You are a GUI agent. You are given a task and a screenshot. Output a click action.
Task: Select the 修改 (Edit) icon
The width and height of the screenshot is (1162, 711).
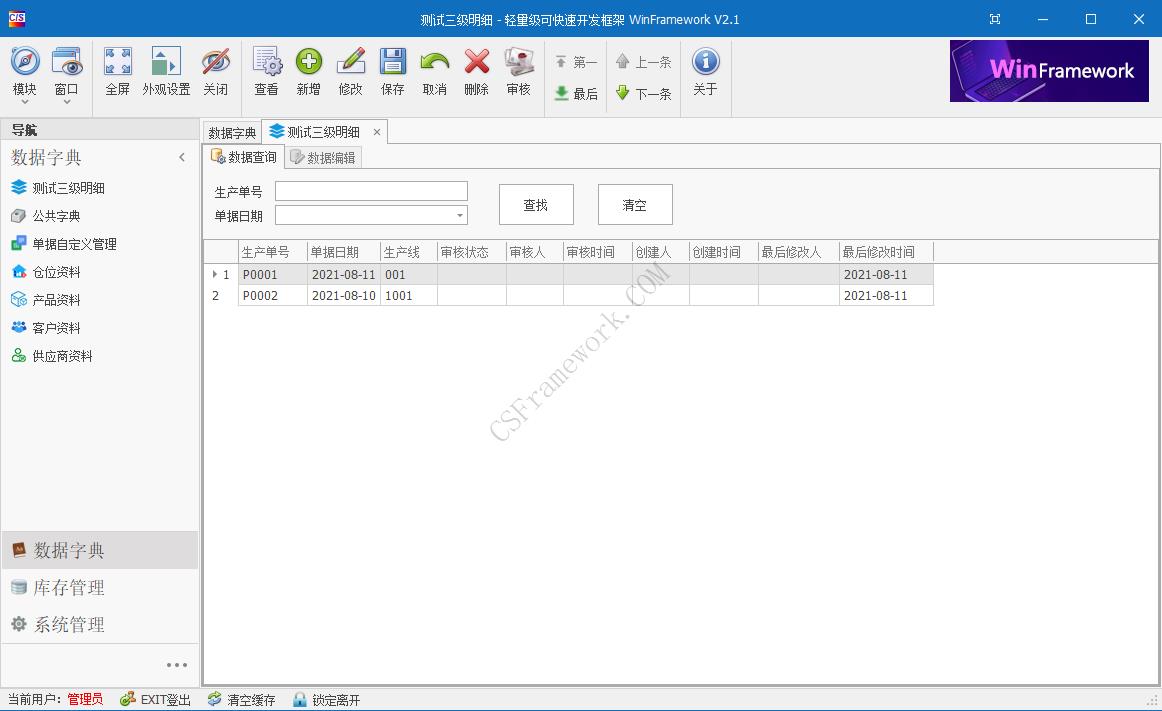tap(351, 71)
